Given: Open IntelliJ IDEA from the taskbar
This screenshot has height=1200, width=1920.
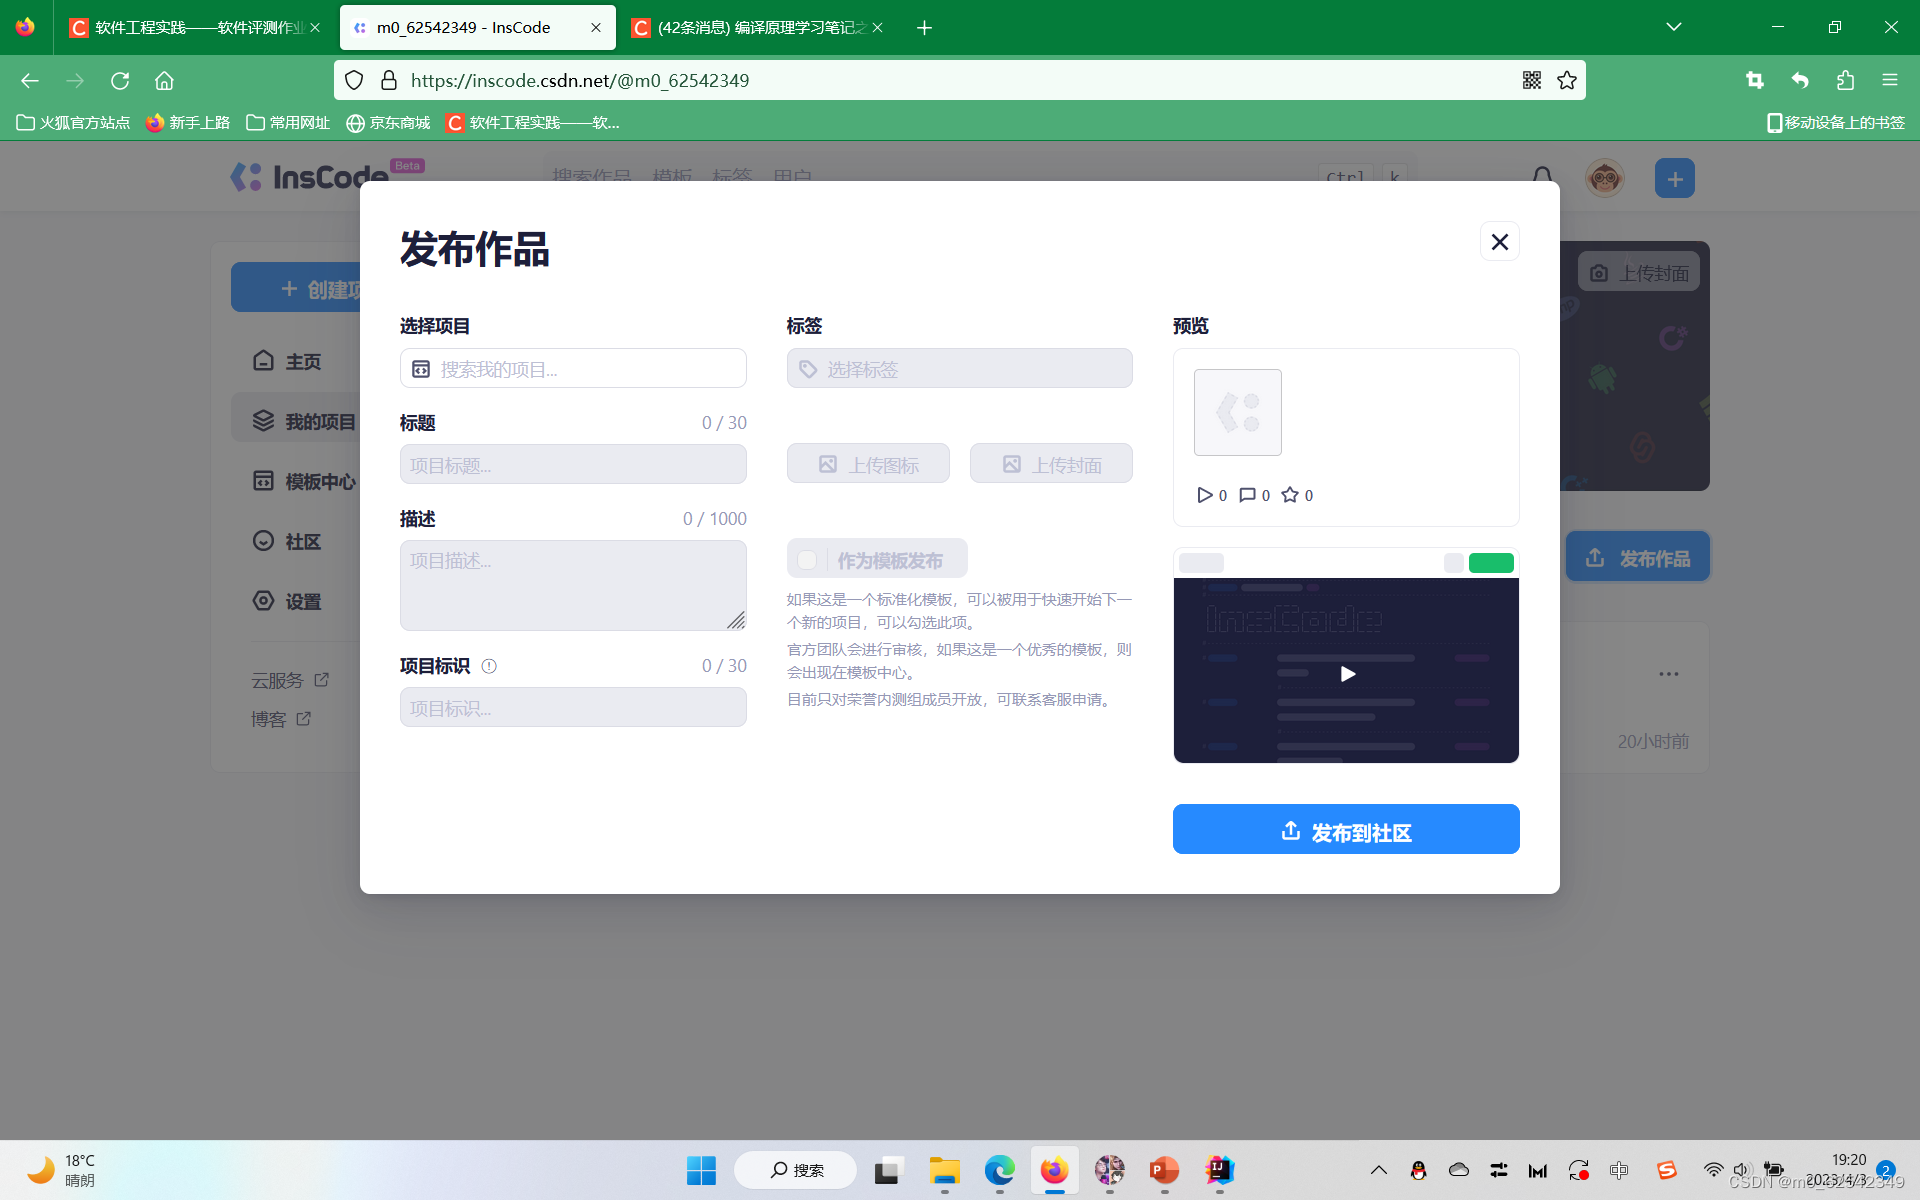Looking at the screenshot, I should click(x=1219, y=1170).
